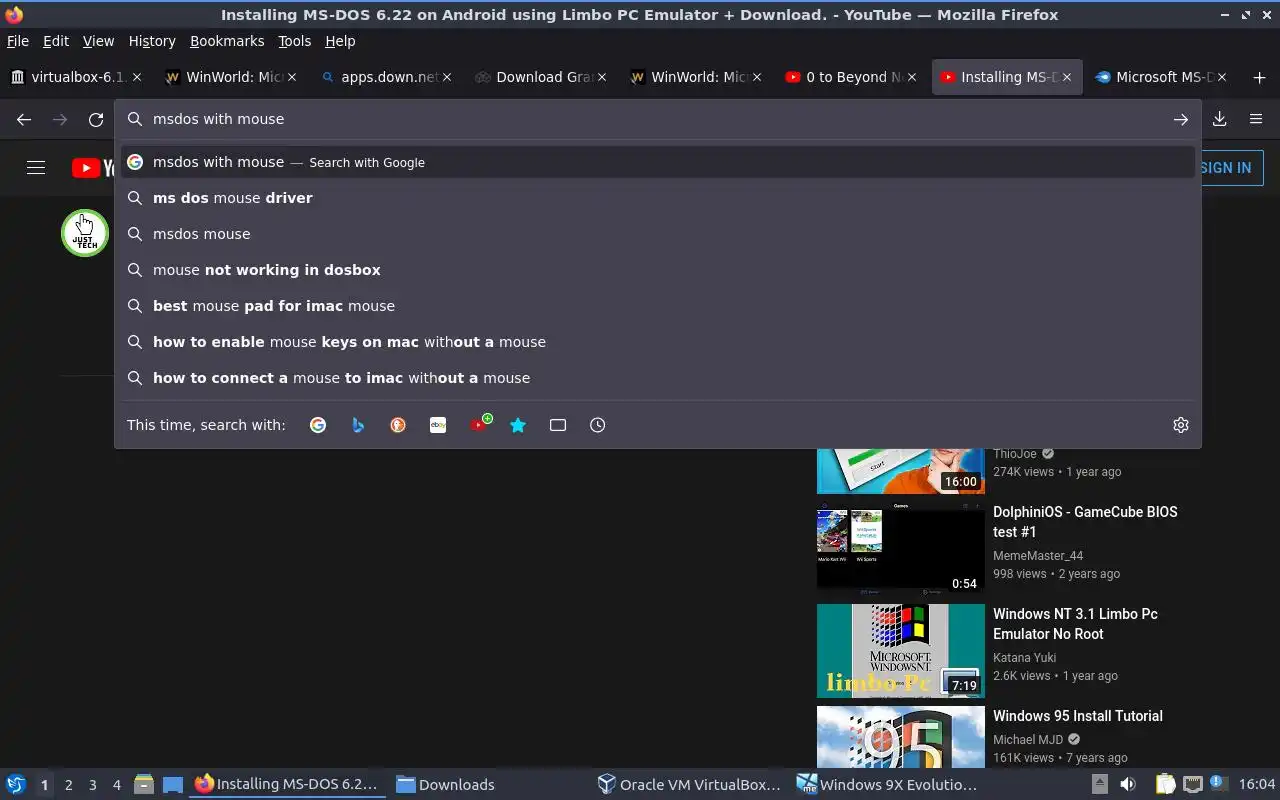
Task: Choose 'how to enable mouse keys on mac'
Action: 658,342
